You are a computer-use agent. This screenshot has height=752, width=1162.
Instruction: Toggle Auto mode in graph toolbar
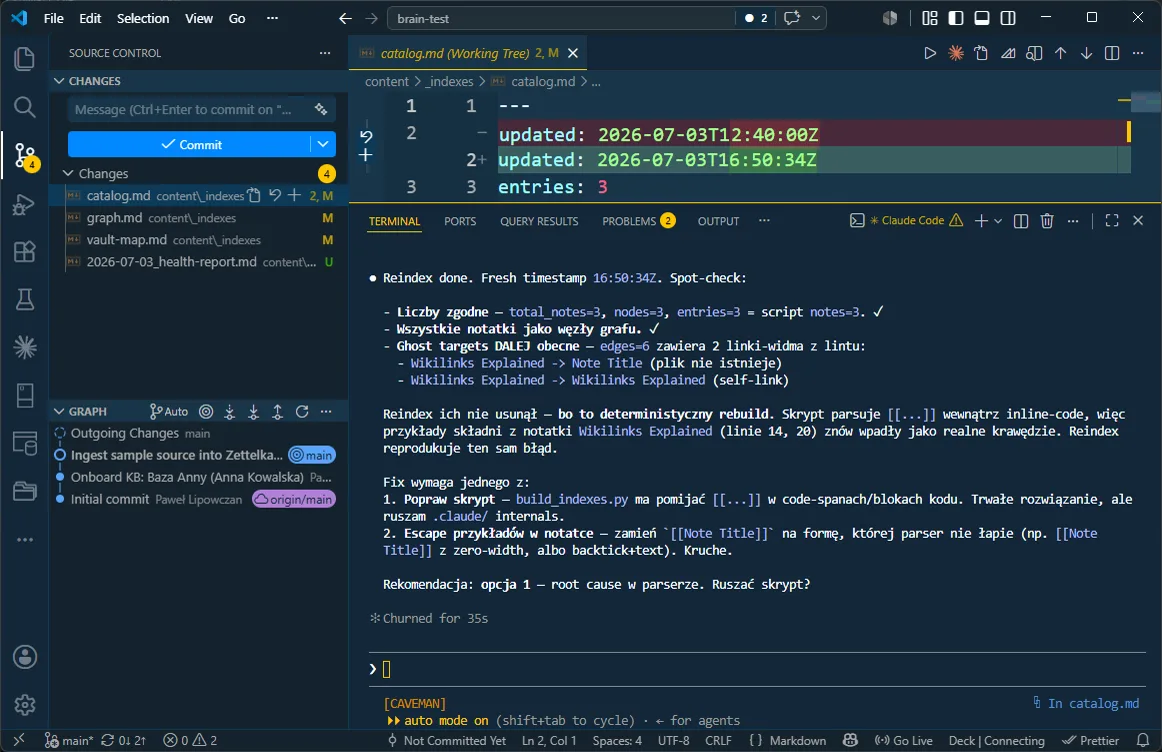[x=169, y=412]
